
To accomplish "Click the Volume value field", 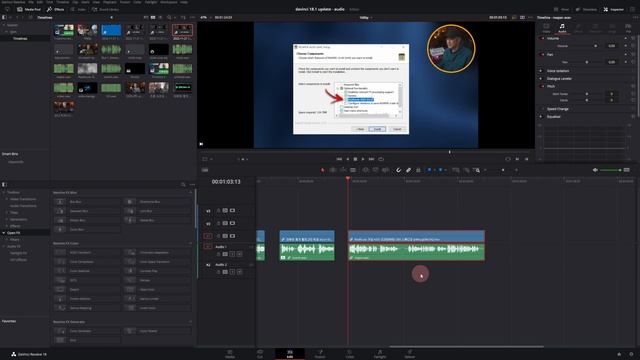I will point(611,46).
